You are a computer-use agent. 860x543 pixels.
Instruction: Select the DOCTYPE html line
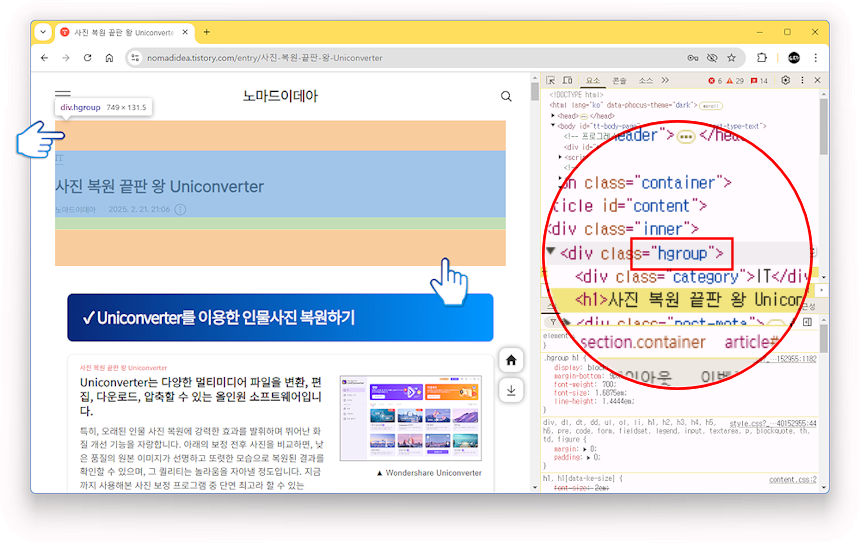[576, 95]
